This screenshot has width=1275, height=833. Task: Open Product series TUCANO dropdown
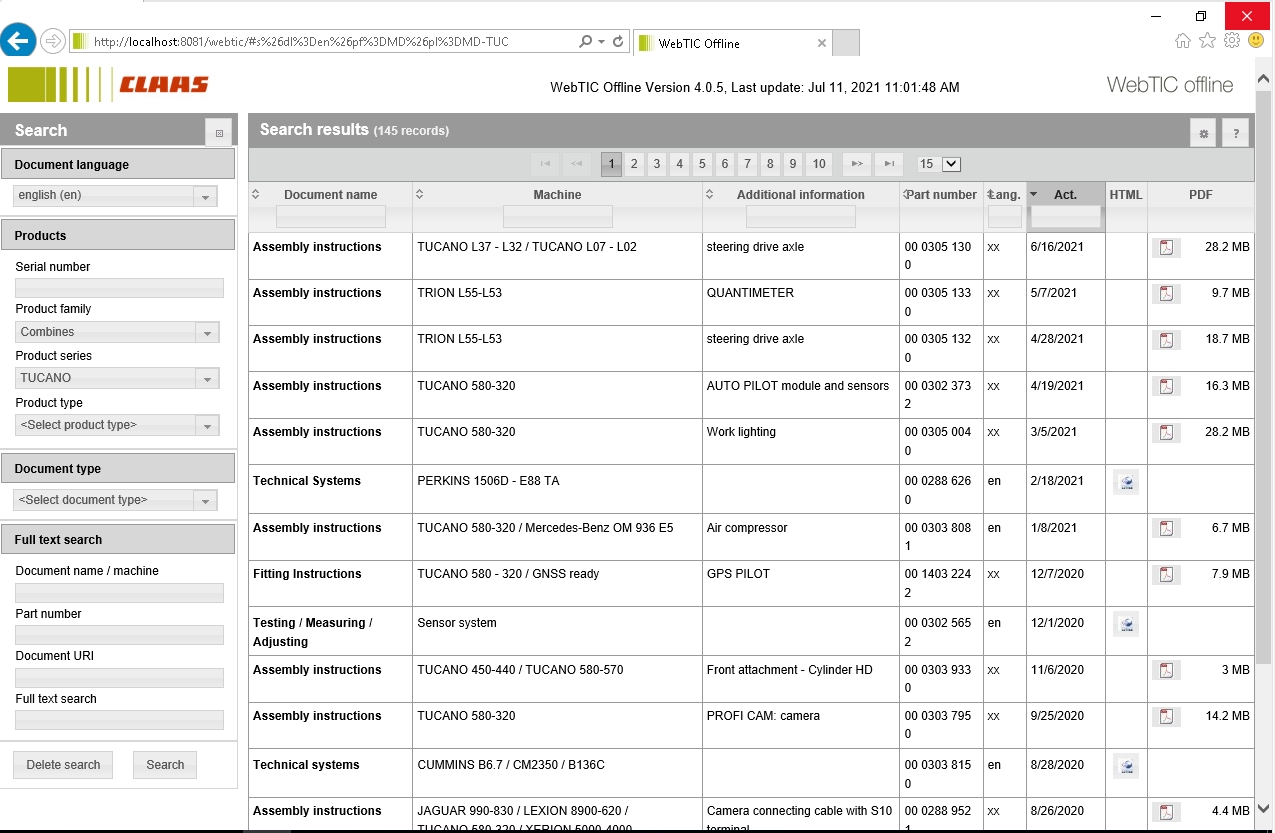coord(118,378)
